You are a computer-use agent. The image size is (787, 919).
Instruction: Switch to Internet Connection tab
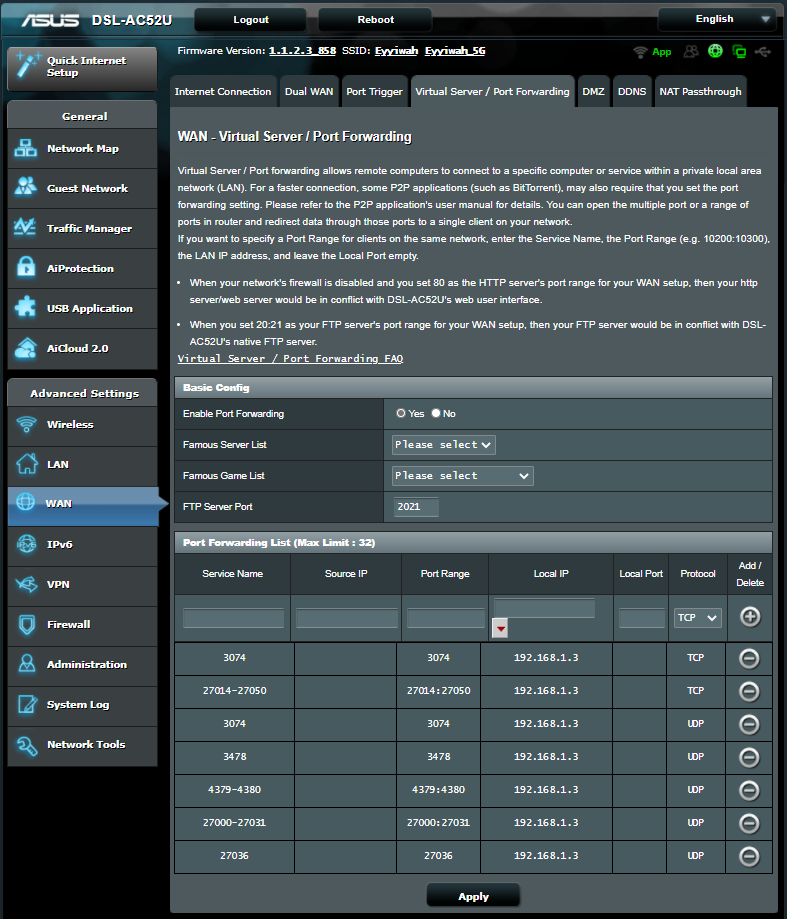[223, 91]
